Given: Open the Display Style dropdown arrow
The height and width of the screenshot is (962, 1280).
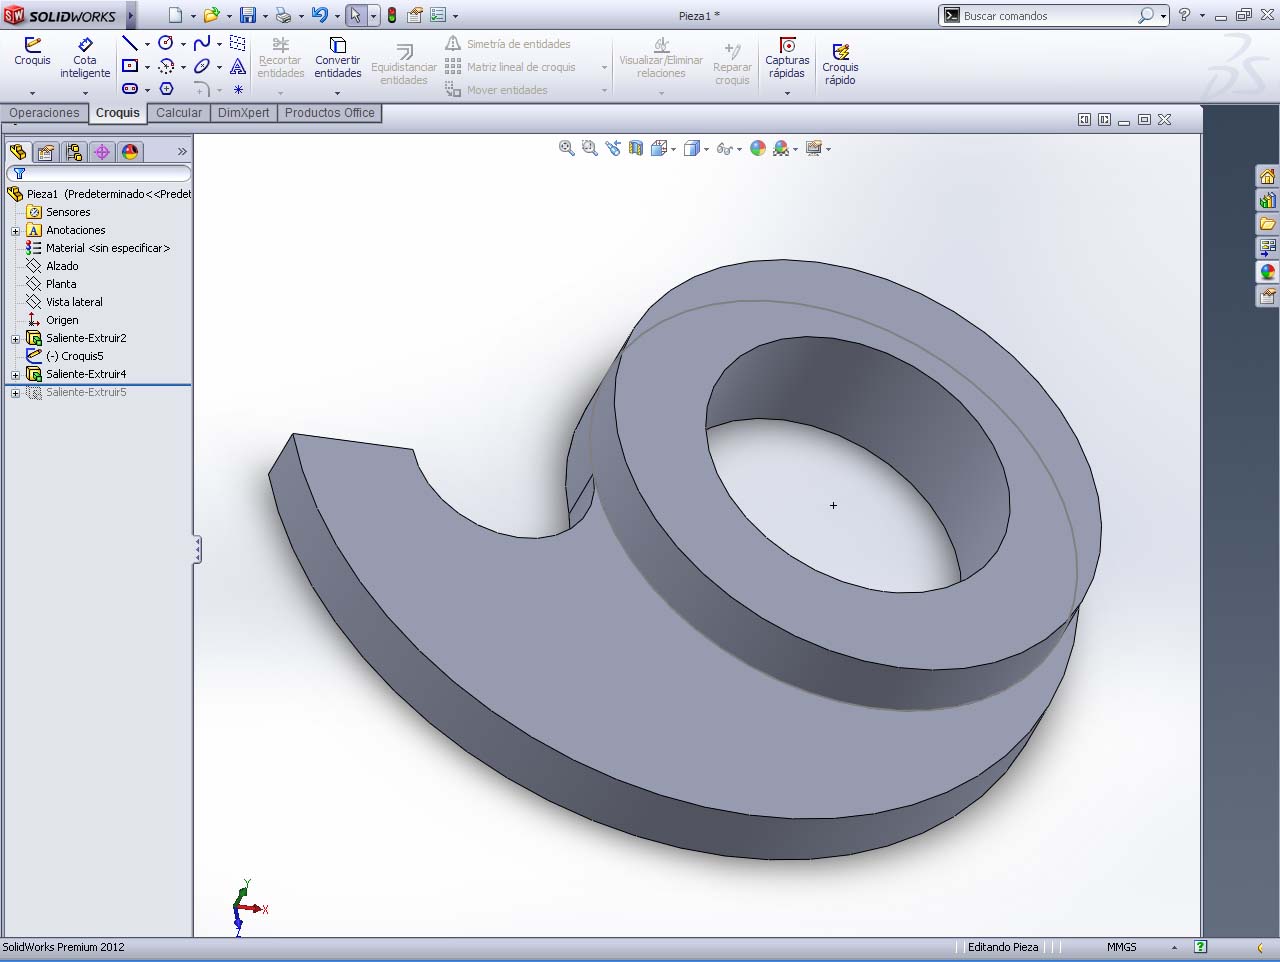Looking at the screenshot, I should coord(706,149).
